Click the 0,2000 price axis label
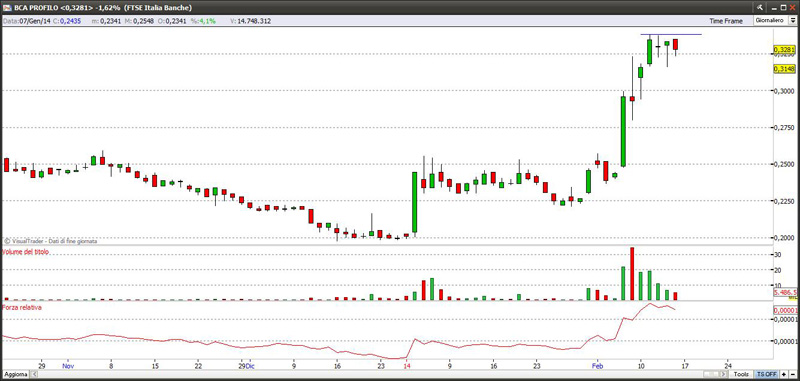Screen dimensions: 800x381 pyautogui.click(x=784, y=238)
